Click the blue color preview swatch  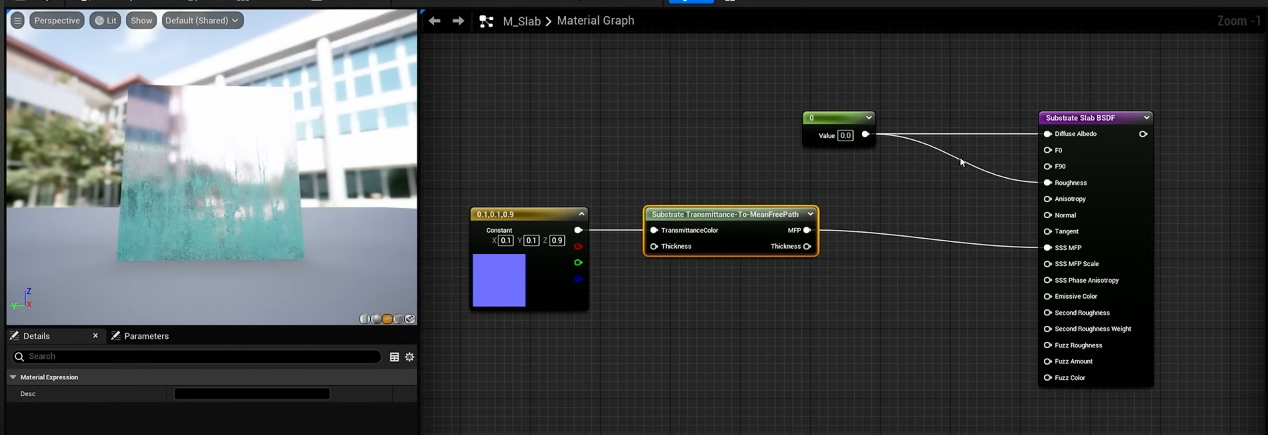coord(499,280)
